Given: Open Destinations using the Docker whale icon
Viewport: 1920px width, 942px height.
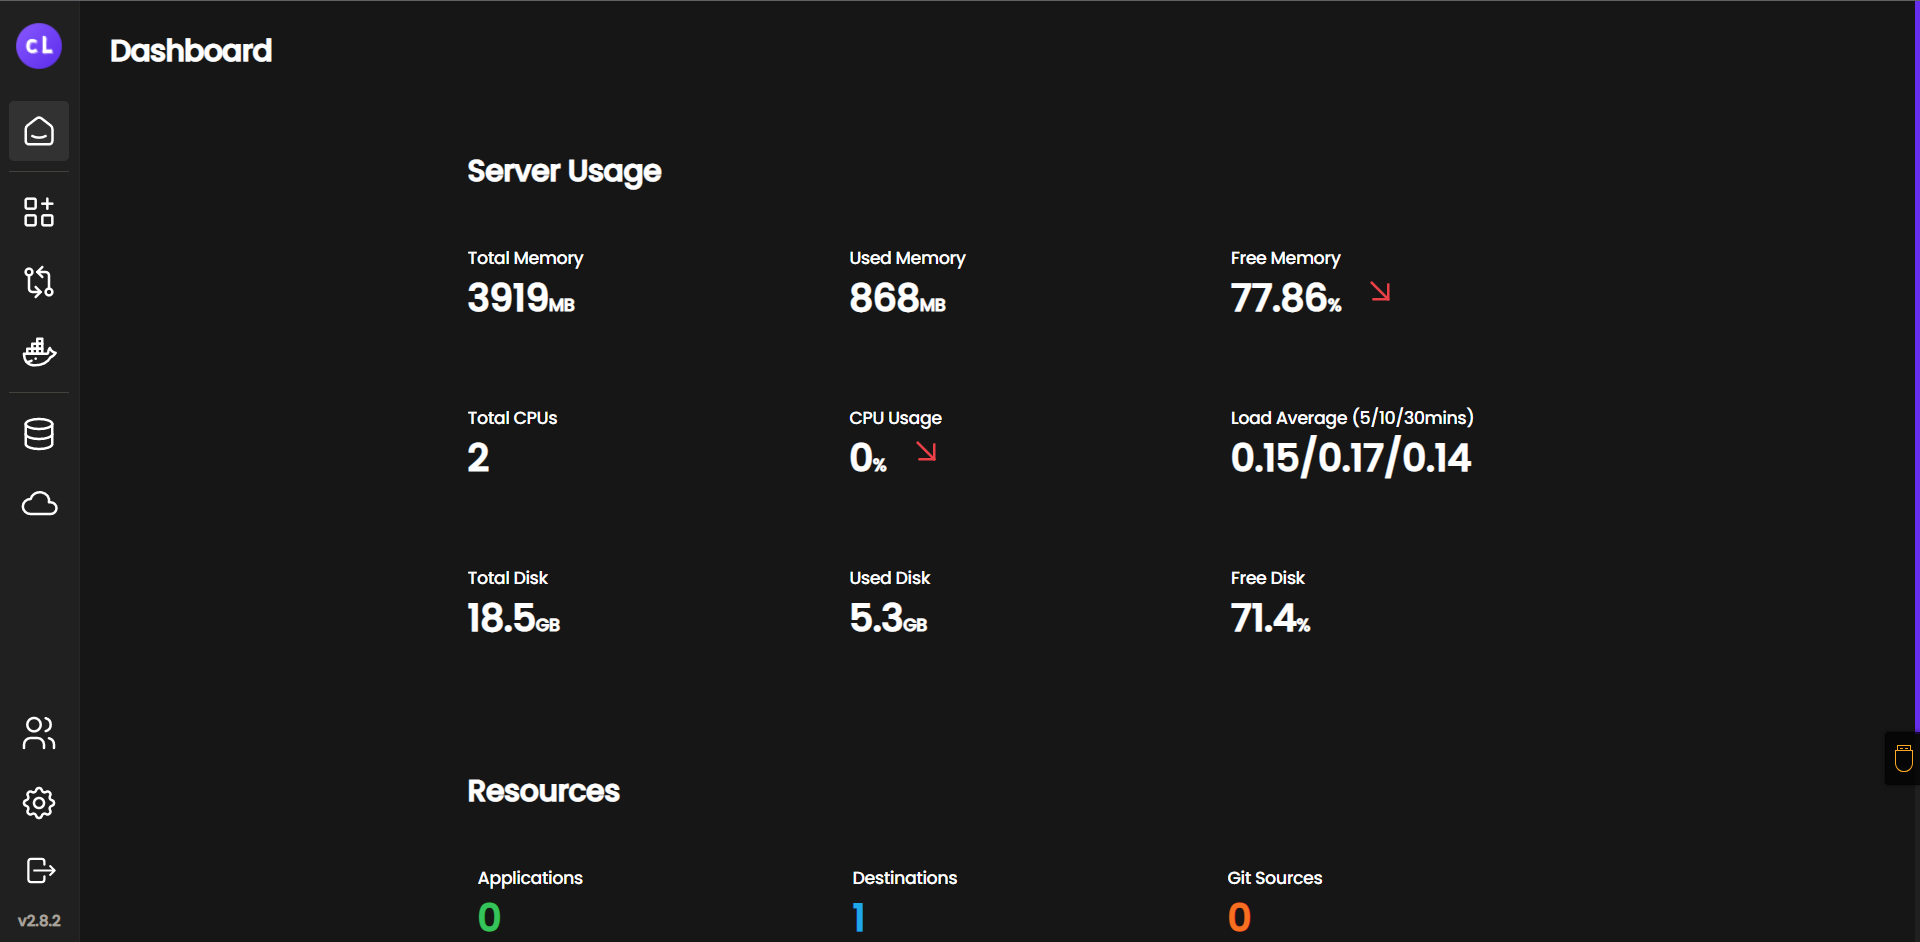Looking at the screenshot, I should 39,352.
